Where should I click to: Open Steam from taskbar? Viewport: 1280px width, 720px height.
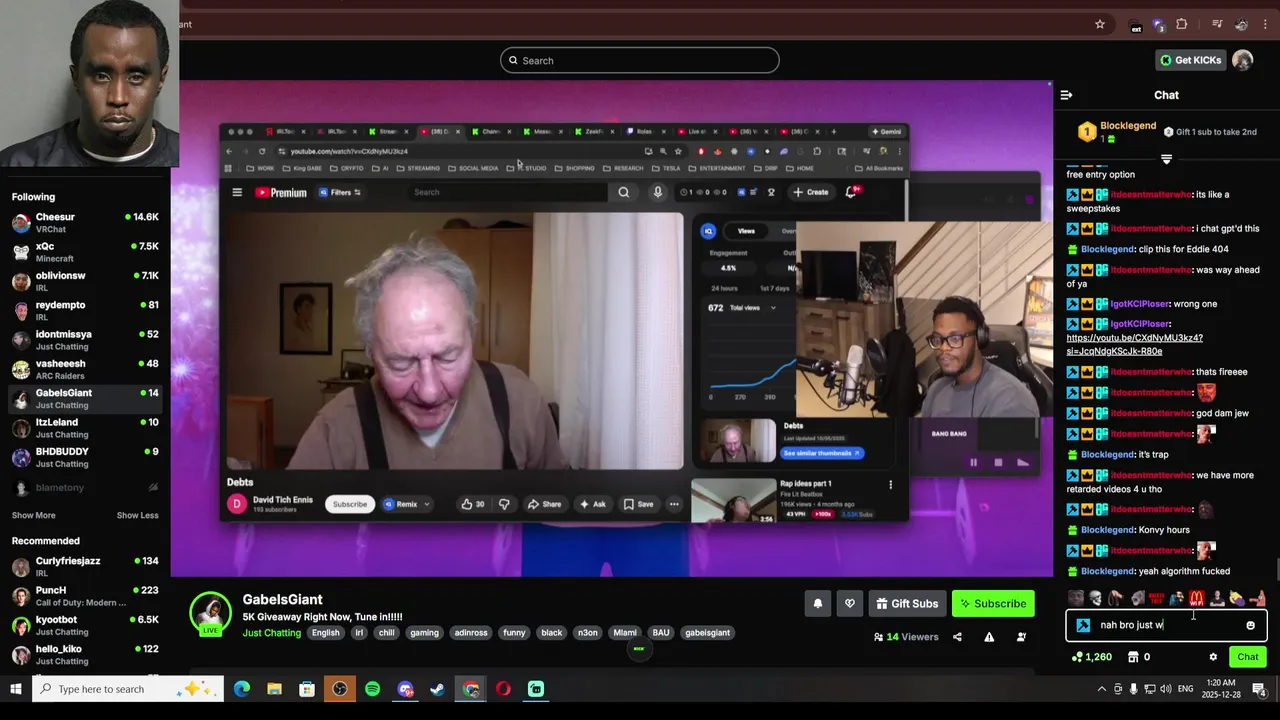(438, 689)
